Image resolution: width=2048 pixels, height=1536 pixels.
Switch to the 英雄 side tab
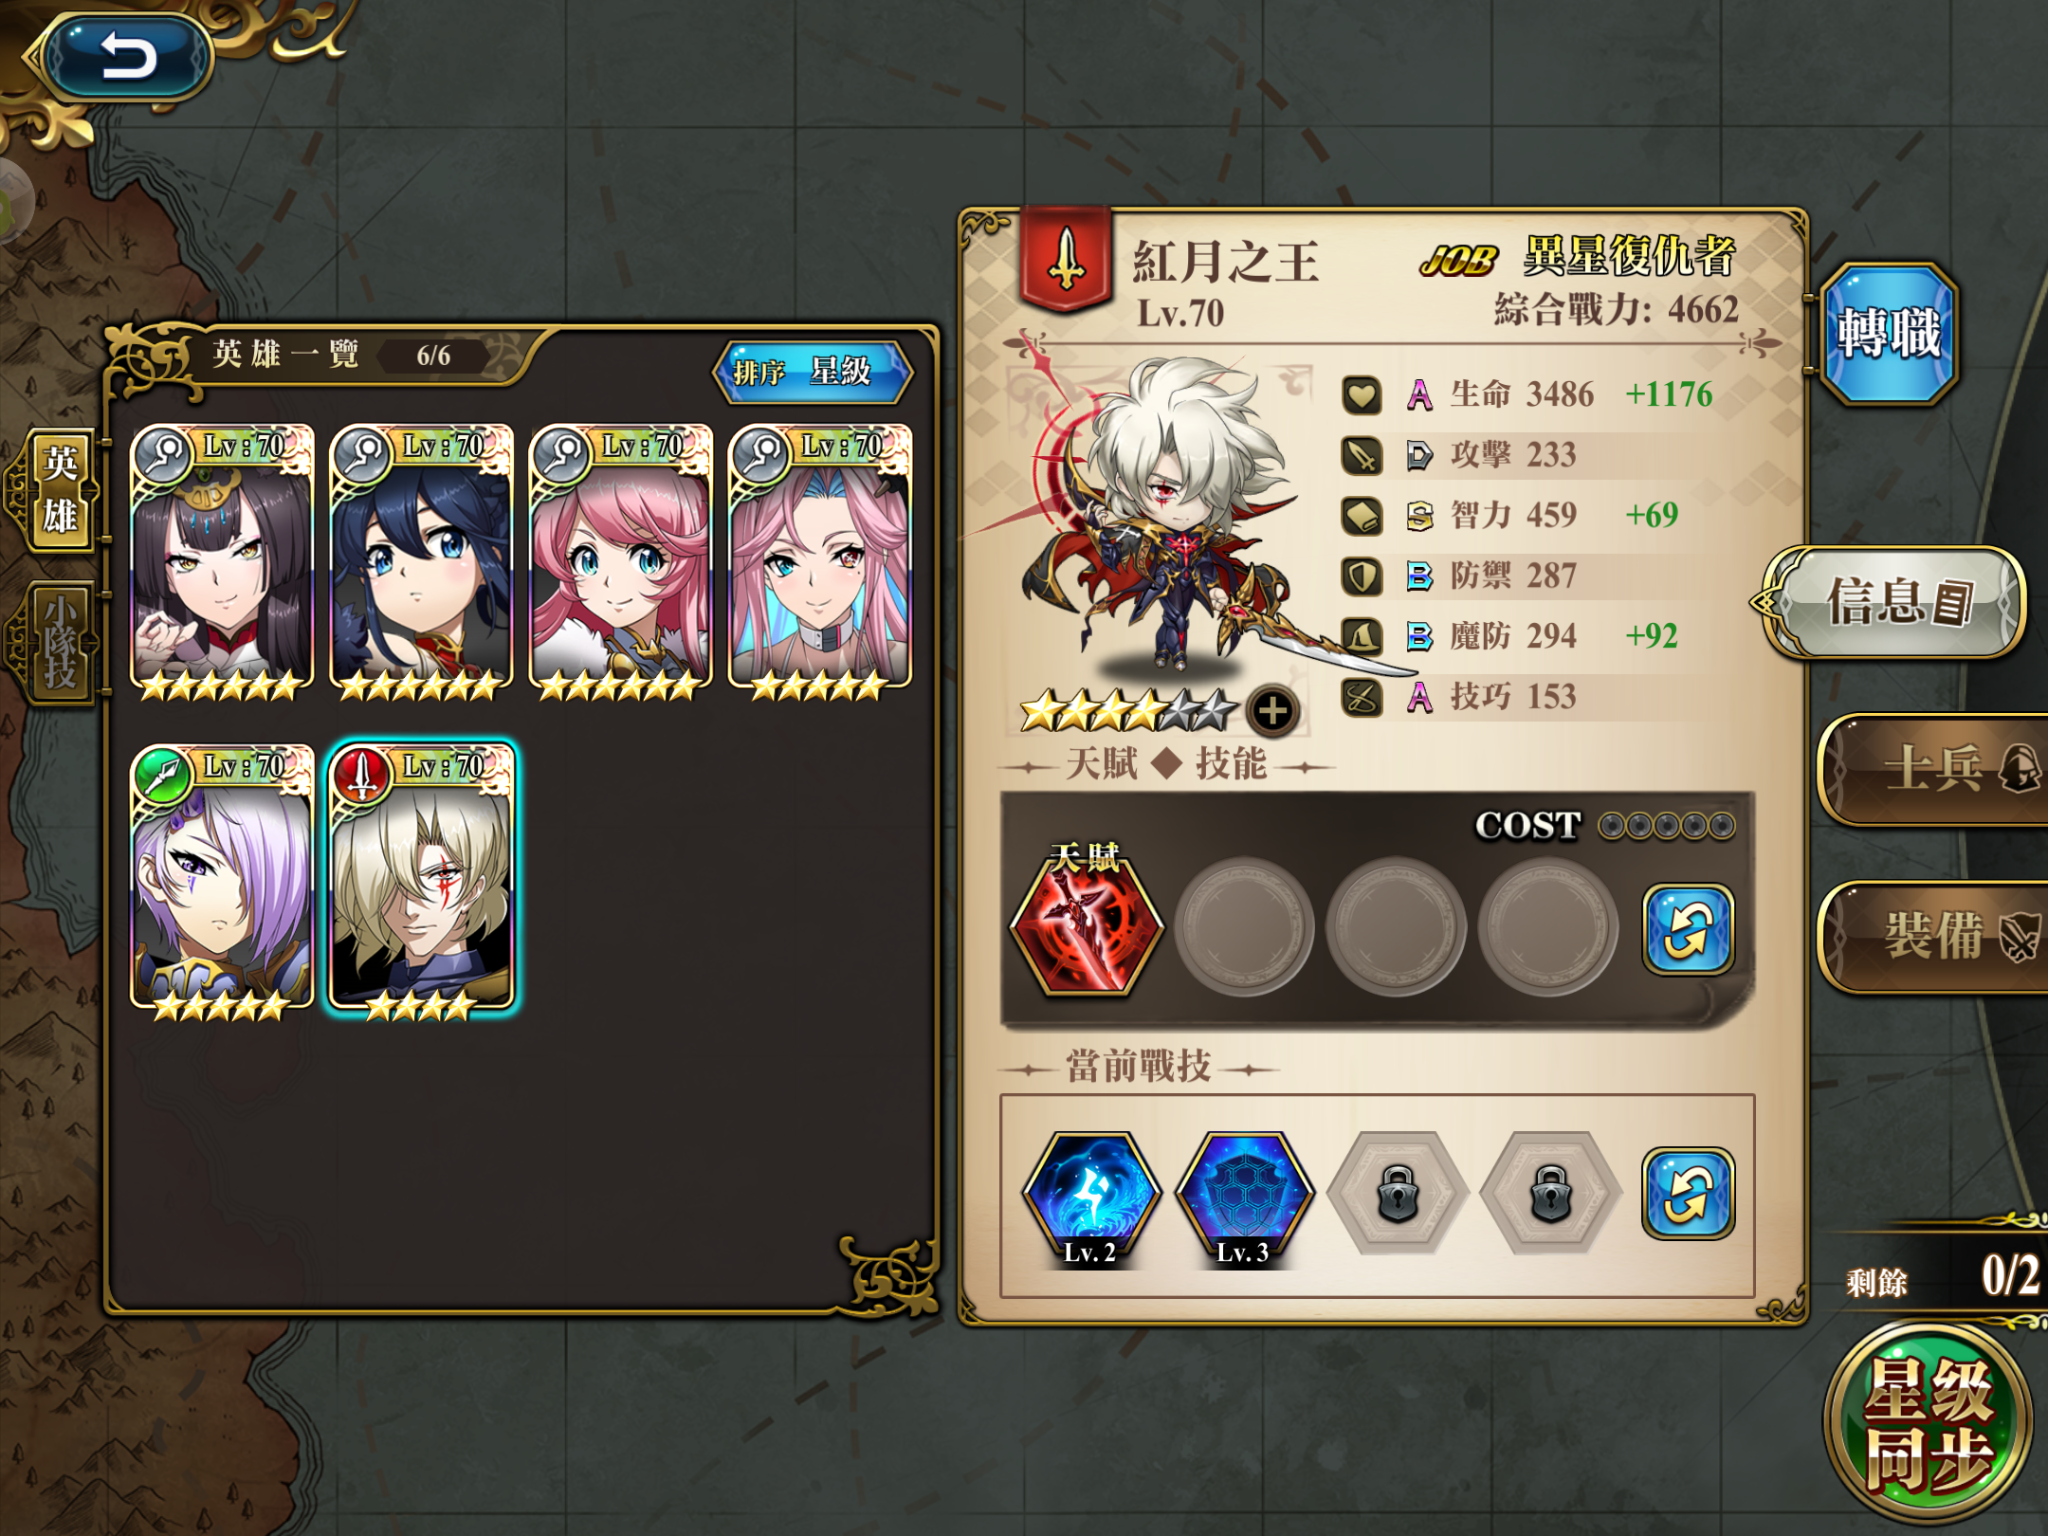click(58, 490)
